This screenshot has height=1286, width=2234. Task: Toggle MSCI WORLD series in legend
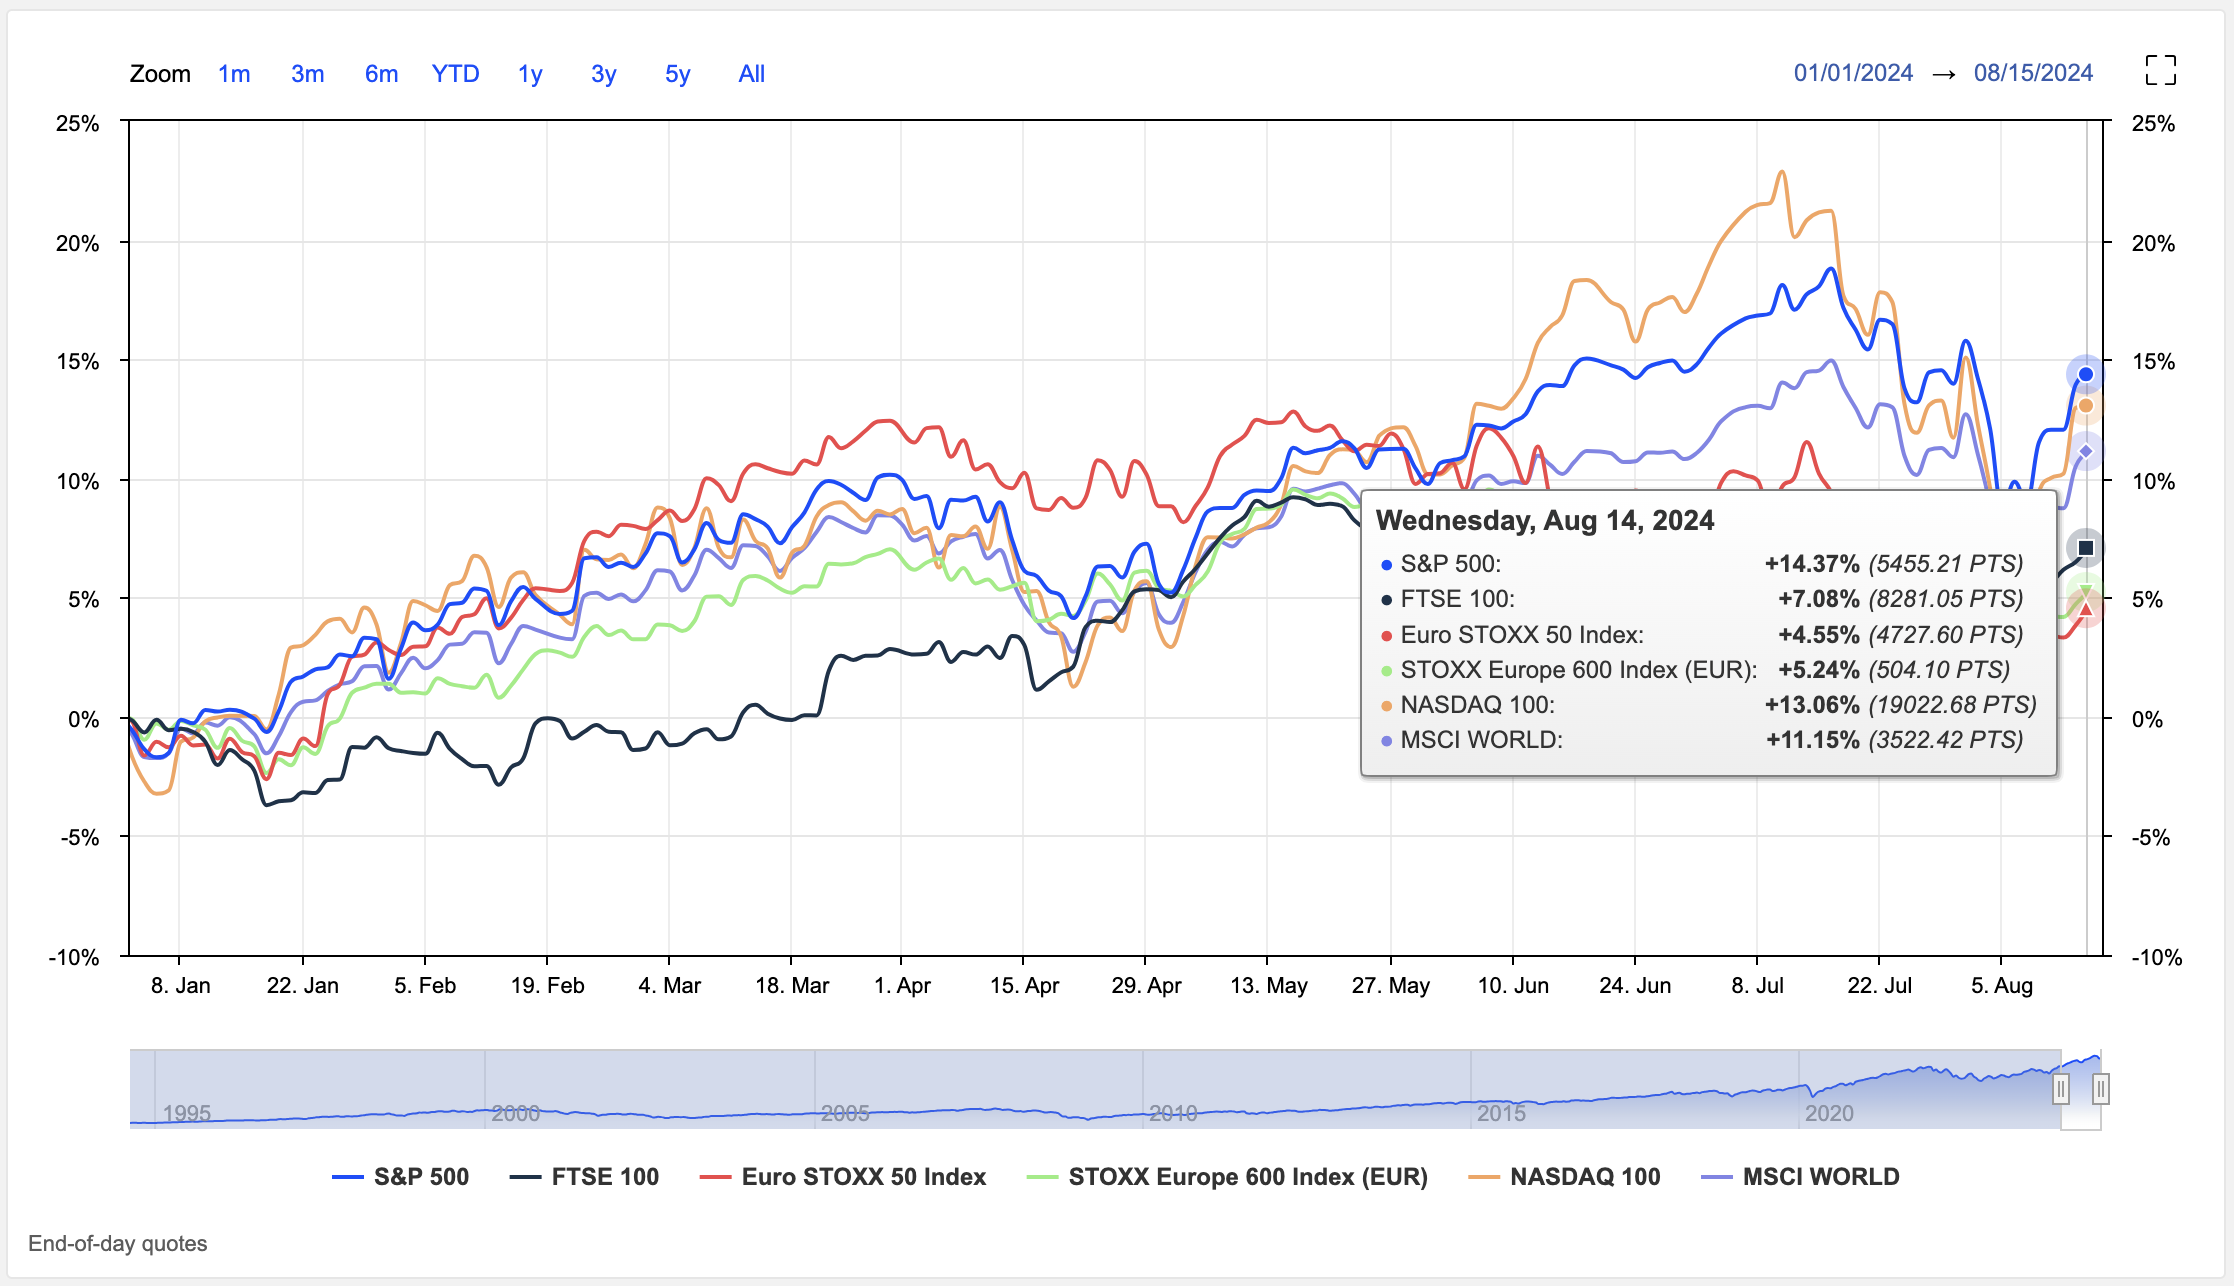click(x=1800, y=1177)
